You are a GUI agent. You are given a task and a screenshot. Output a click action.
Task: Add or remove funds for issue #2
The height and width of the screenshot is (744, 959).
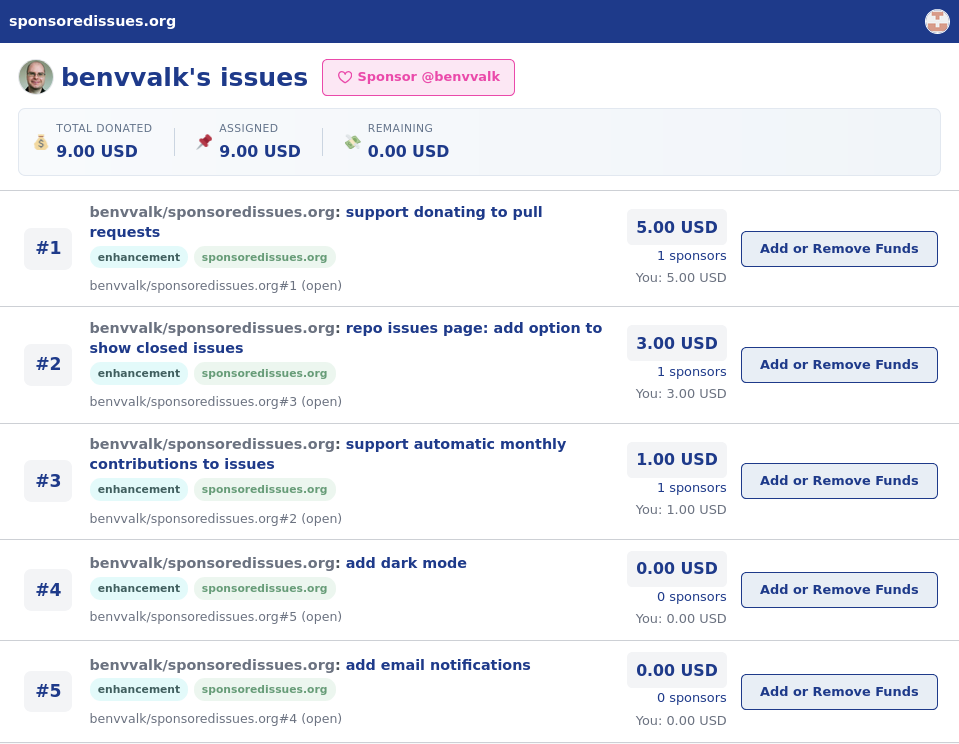(x=838, y=365)
